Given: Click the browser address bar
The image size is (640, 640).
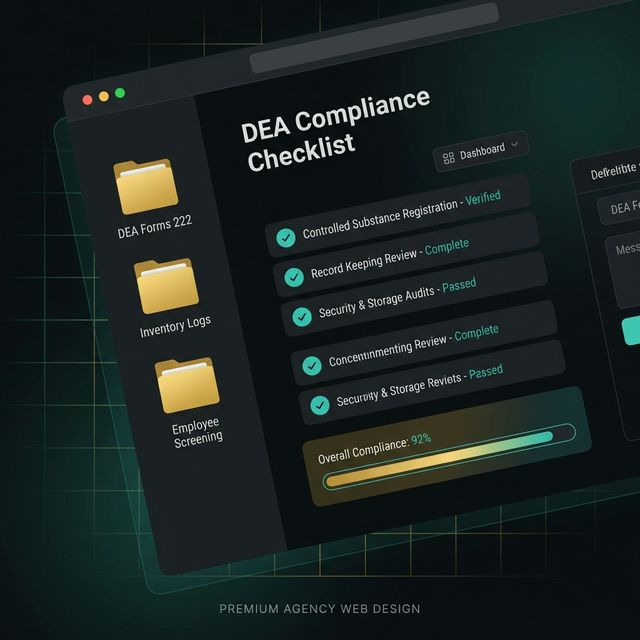Looking at the screenshot, I should [x=374, y=38].
